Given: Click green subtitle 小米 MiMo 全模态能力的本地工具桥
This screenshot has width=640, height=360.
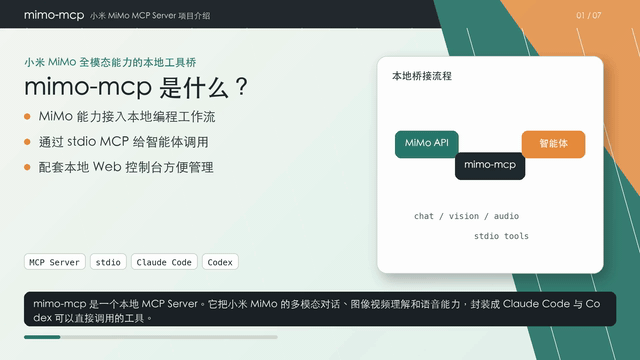Looking at the screenshot, I should pos(110,62).
